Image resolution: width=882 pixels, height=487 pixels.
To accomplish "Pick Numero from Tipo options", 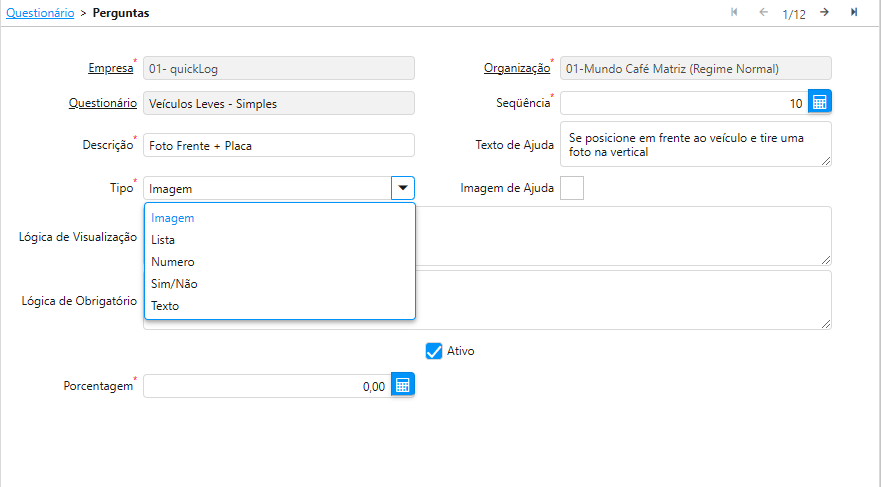I will tap(172, 262).
